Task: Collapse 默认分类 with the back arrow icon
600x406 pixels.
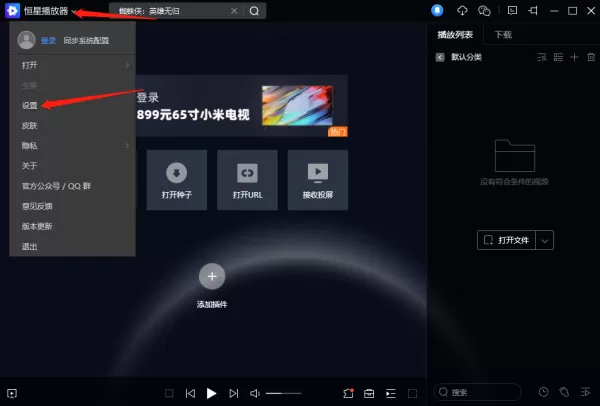Action: pos(440,57)
